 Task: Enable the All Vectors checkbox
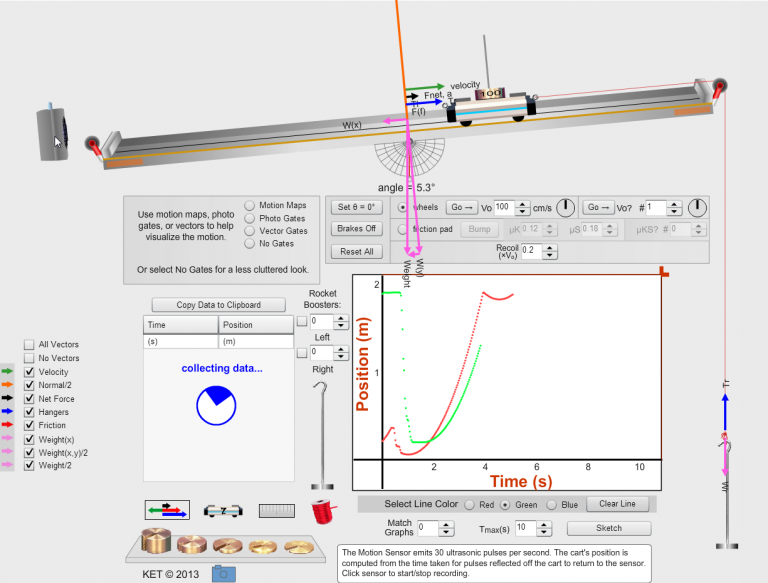point(28,345)
